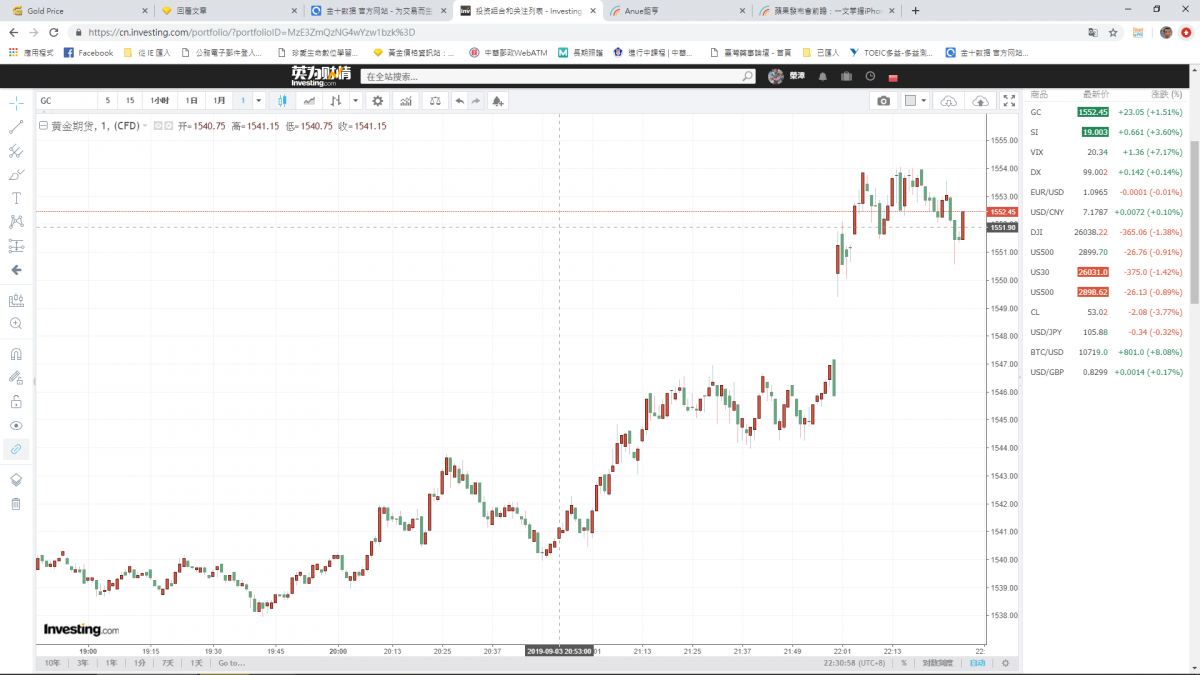The height and width of the screenshot is (675, 1200).
Task: Toggle visibility of all drawings eye icon
Action: coord(16,425)
